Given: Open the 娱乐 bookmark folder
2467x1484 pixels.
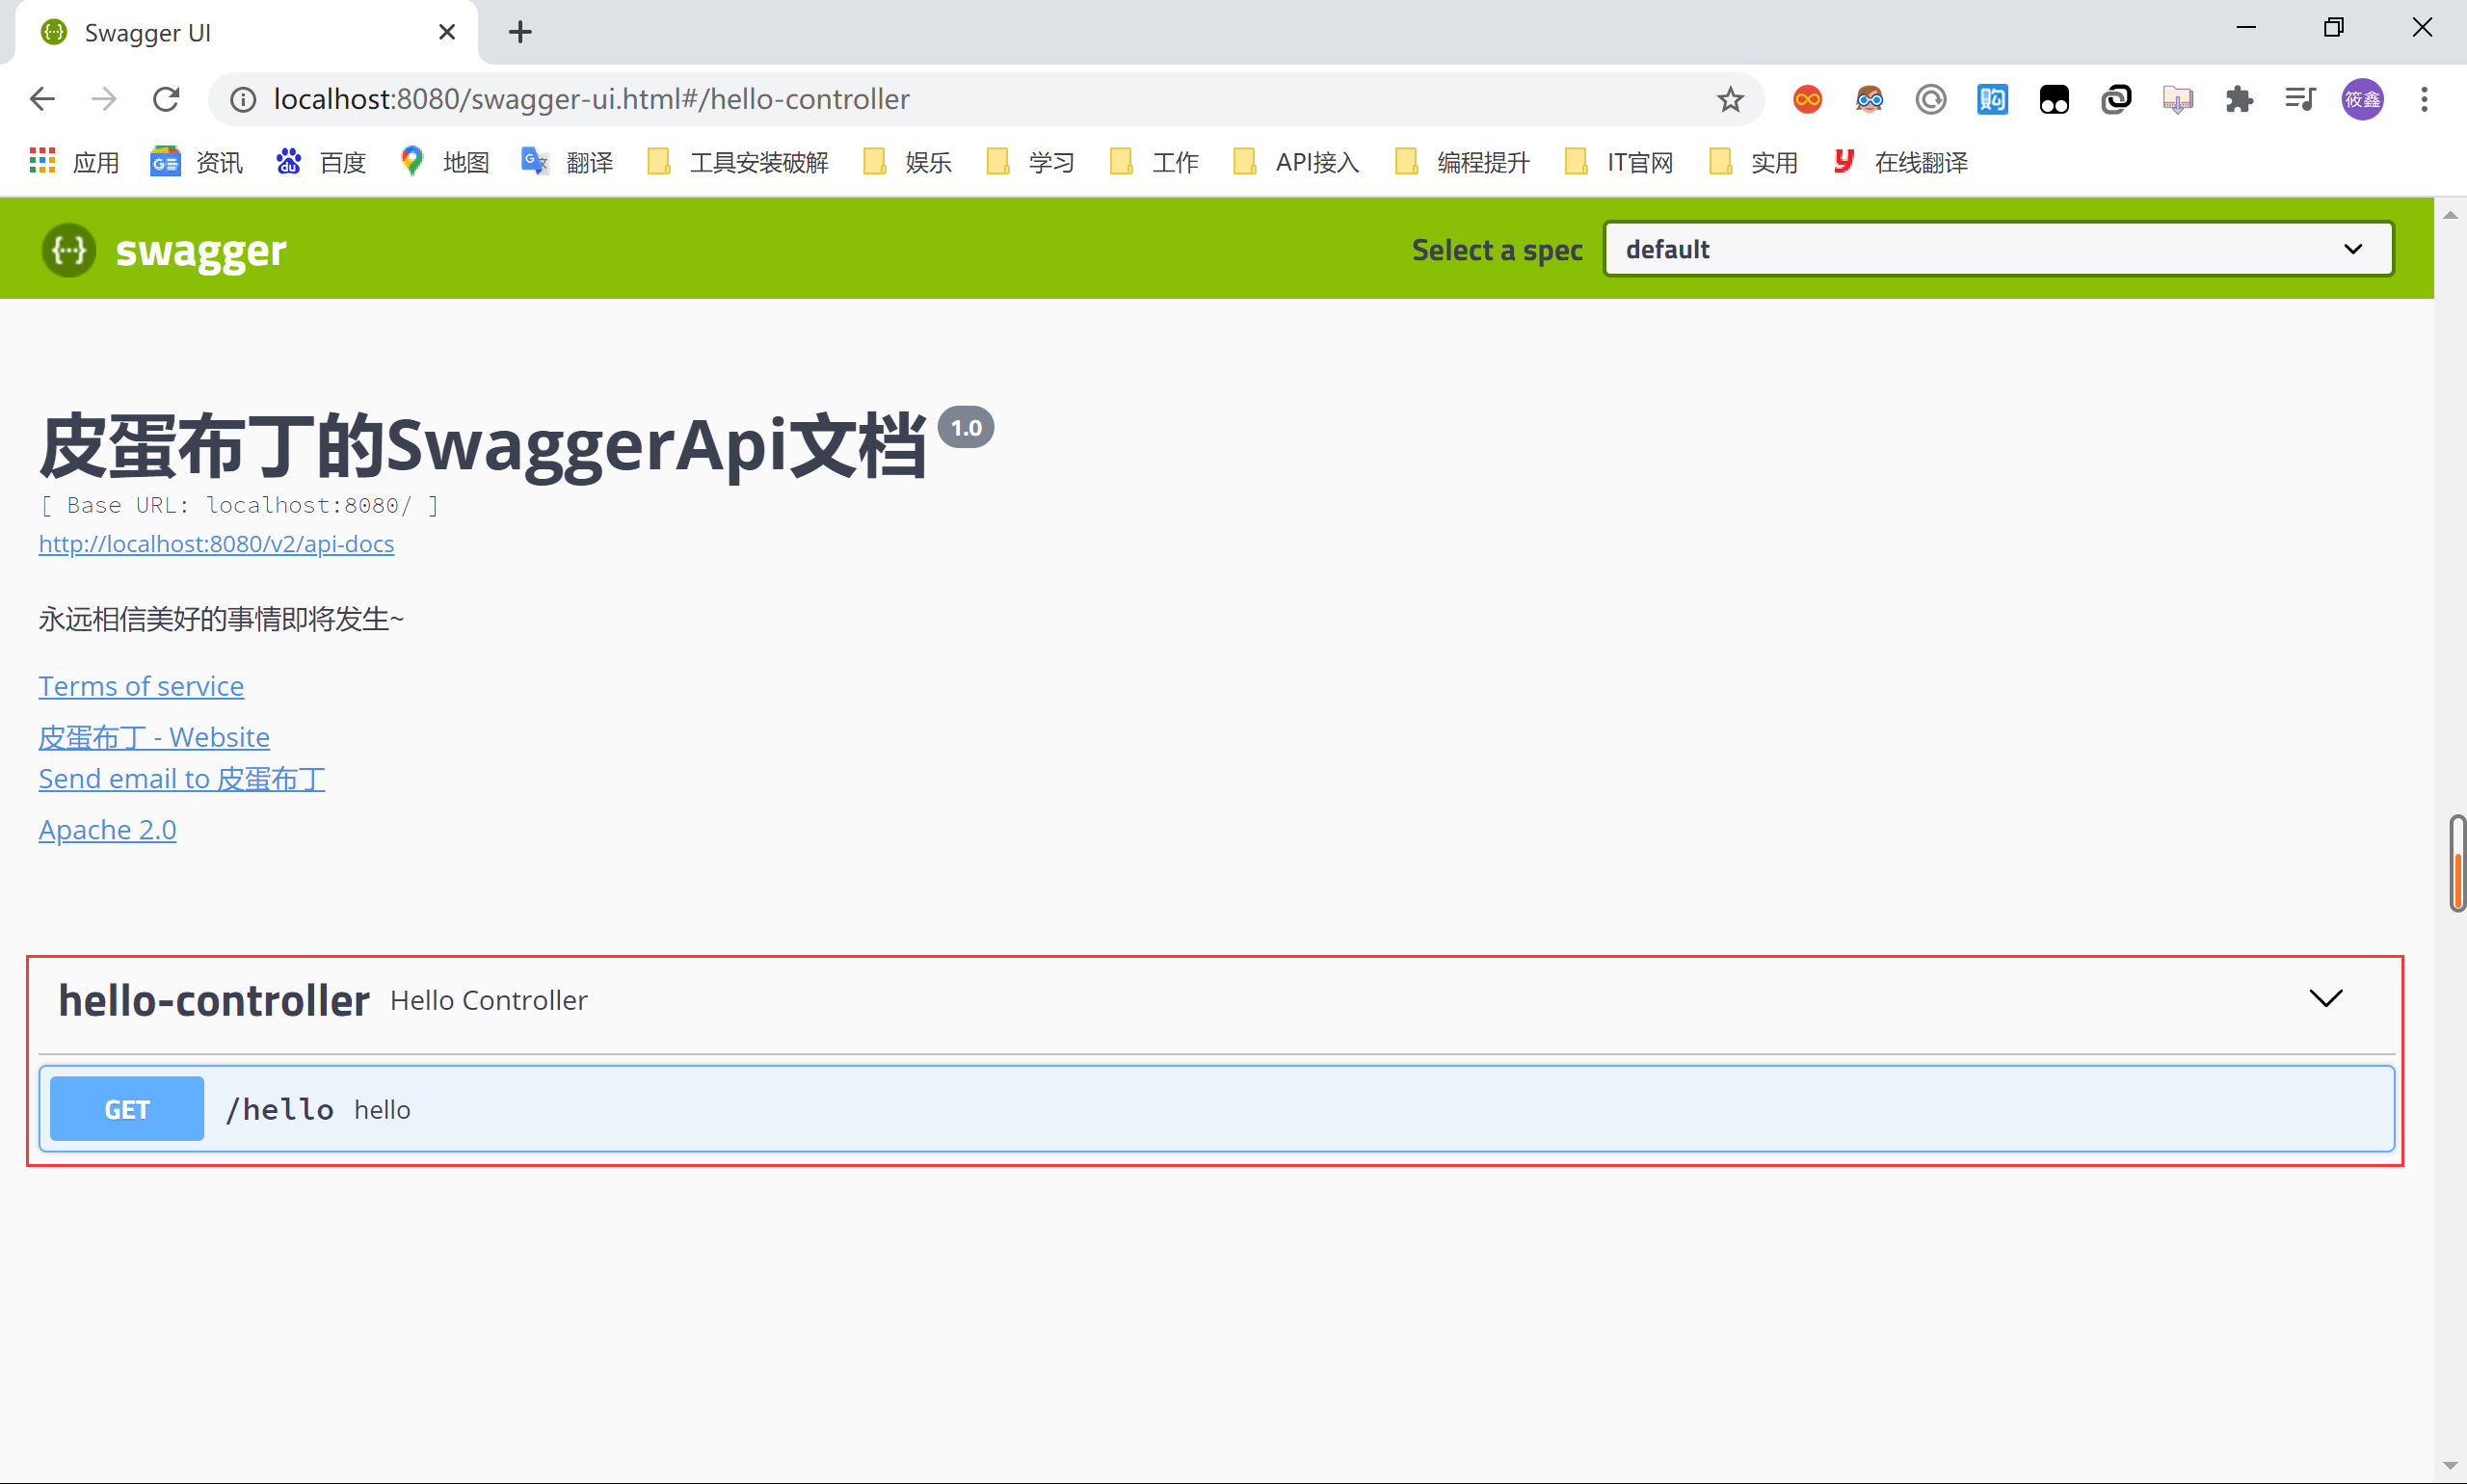Looking at the screenshot, I should [x=907, y=162].
